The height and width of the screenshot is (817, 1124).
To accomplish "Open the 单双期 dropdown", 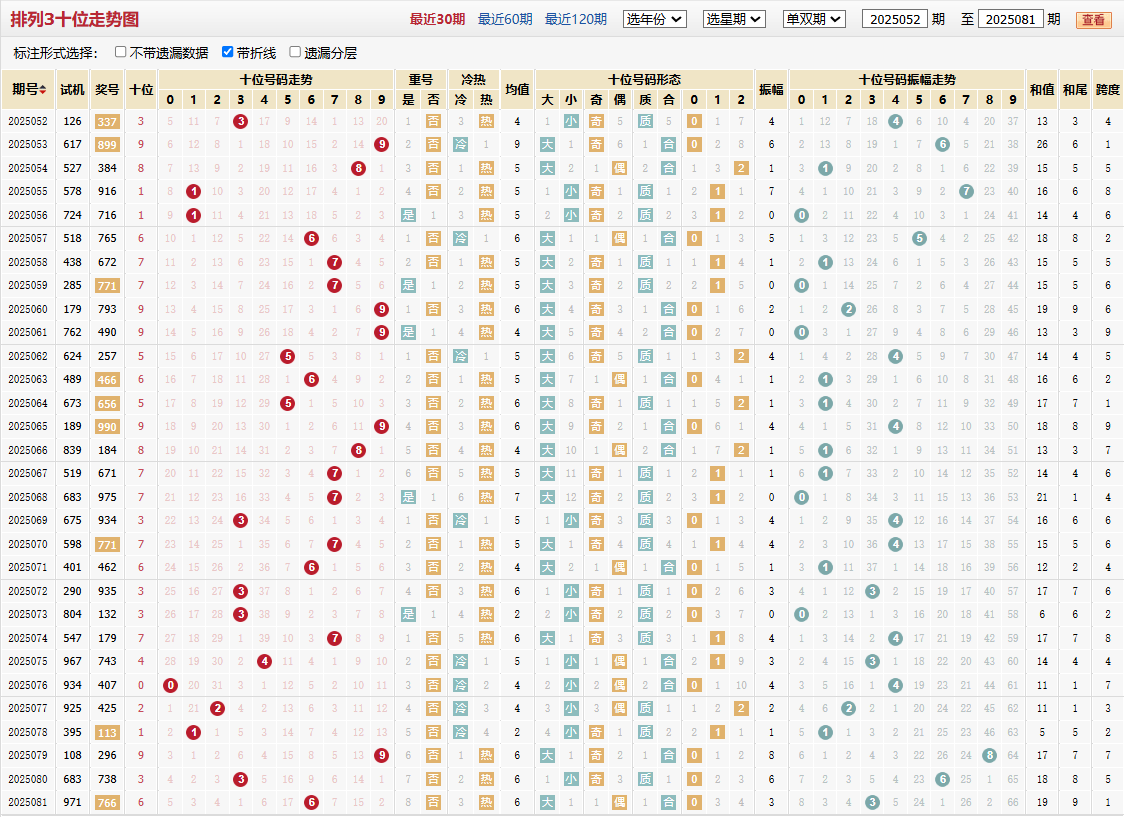I will click(x=814, y=19).
